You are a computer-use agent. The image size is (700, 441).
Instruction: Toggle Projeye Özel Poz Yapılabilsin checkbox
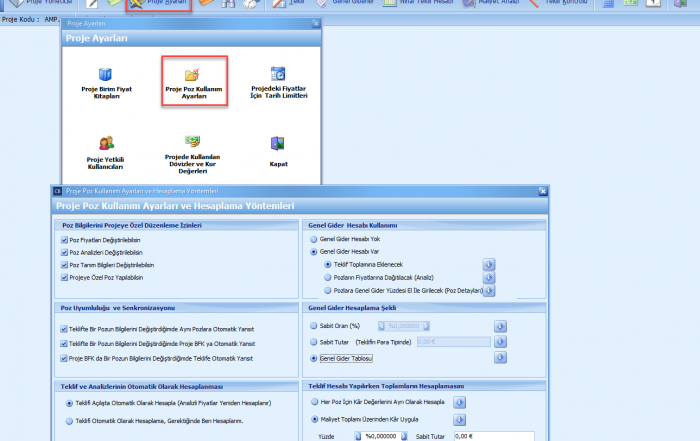(x=65, y=278)
